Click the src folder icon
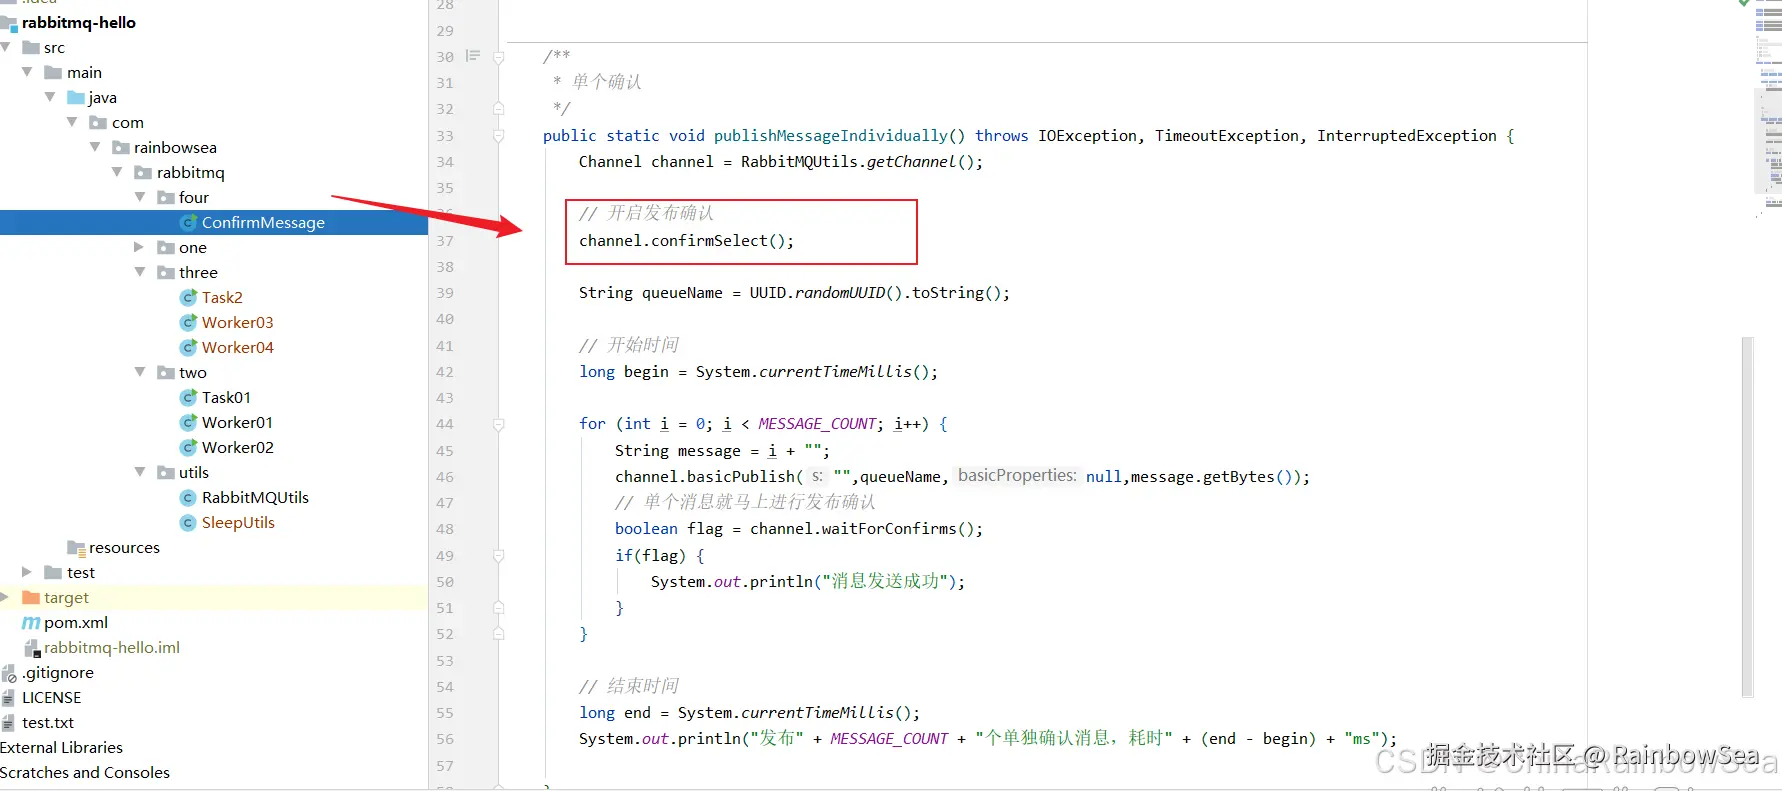Image resolution: width=1782 pixels, height=791 pixels. click(31, 47)
